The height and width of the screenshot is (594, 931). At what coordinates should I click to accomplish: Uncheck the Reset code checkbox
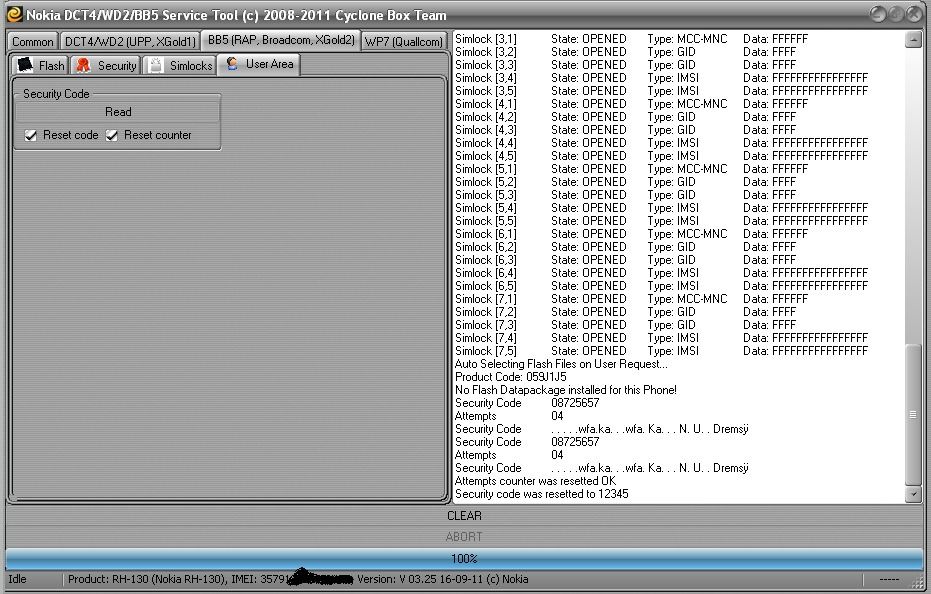pyautogui.click(x=31, y=135)
